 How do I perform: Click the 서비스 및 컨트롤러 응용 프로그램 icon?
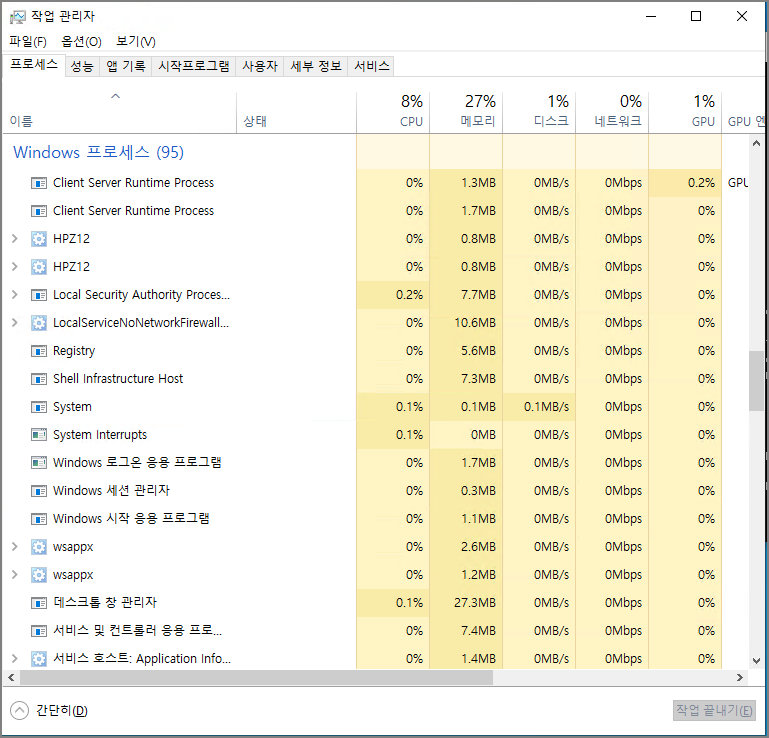39,631
